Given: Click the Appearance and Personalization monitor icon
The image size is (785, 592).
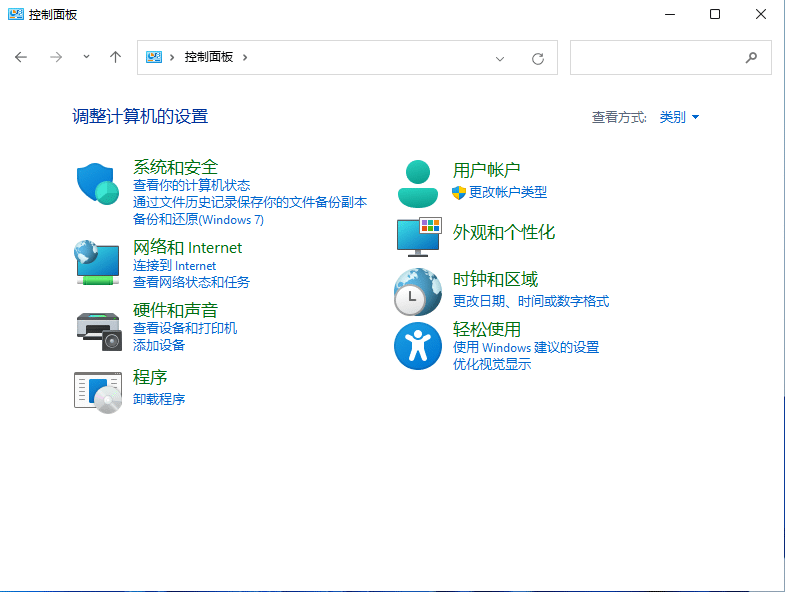Looking at the screenshot, I should point(418,236).
